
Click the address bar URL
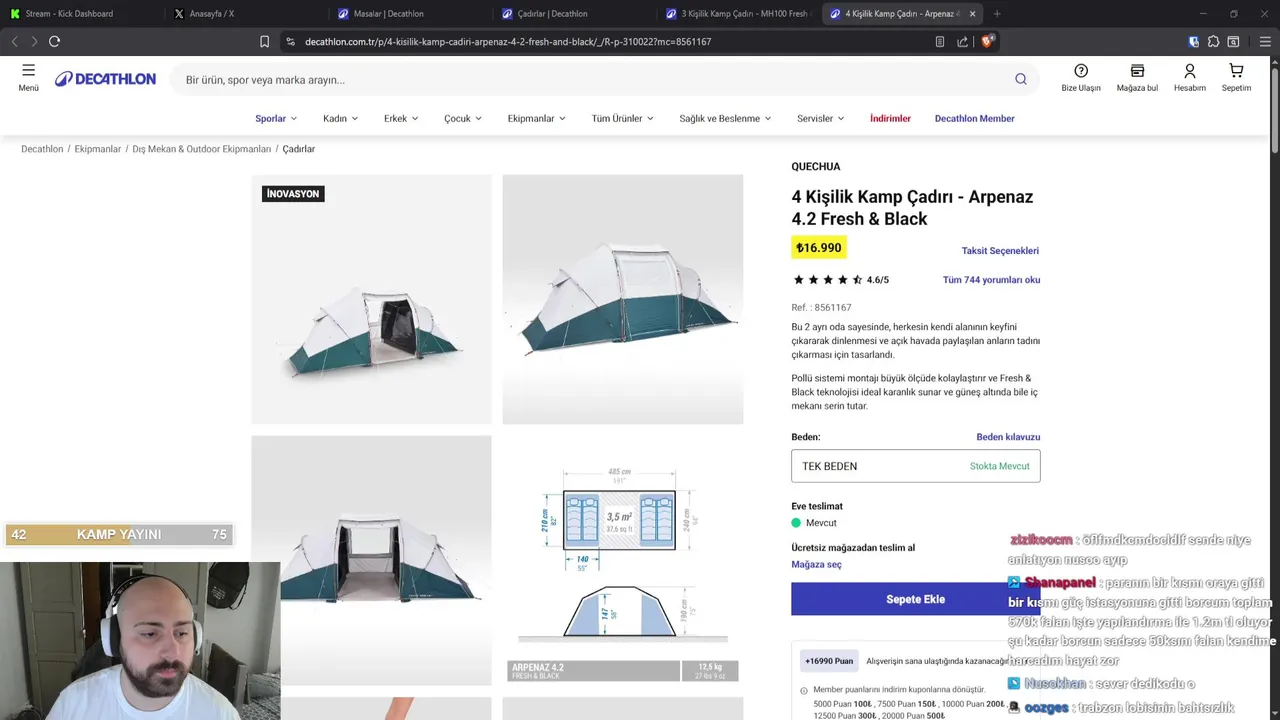tap(508, 41)
